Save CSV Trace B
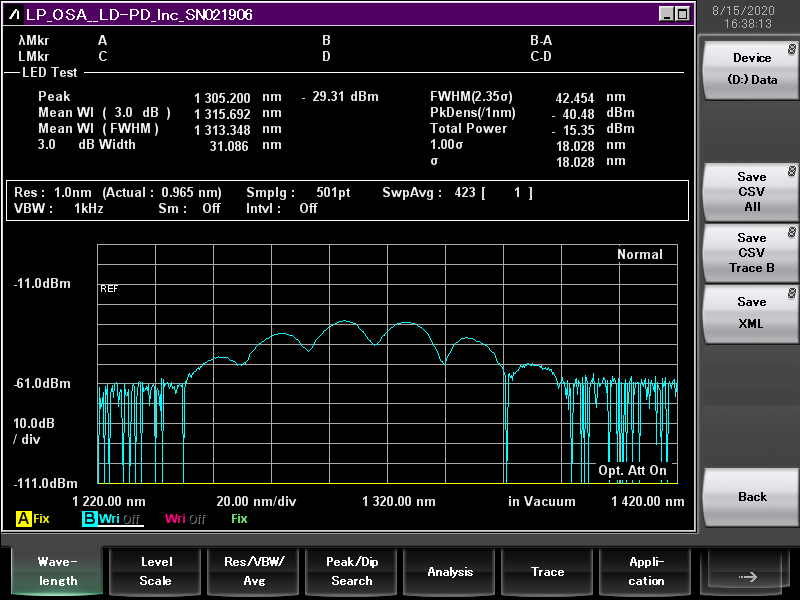 tap(752, 253)
